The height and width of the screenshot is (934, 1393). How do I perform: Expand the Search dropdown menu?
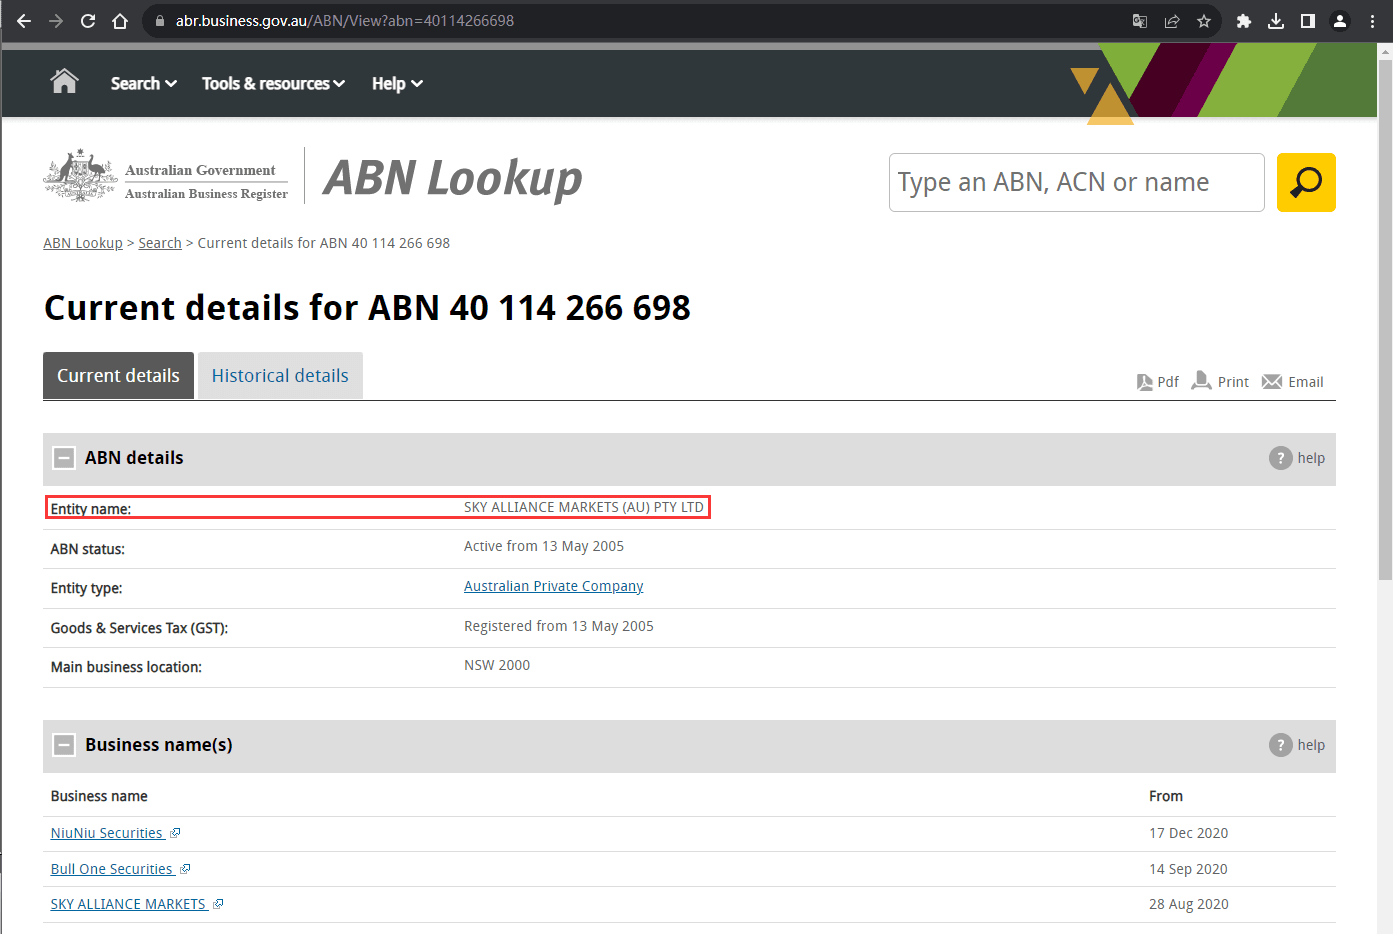pyautogui.click(x=143, y=83)
